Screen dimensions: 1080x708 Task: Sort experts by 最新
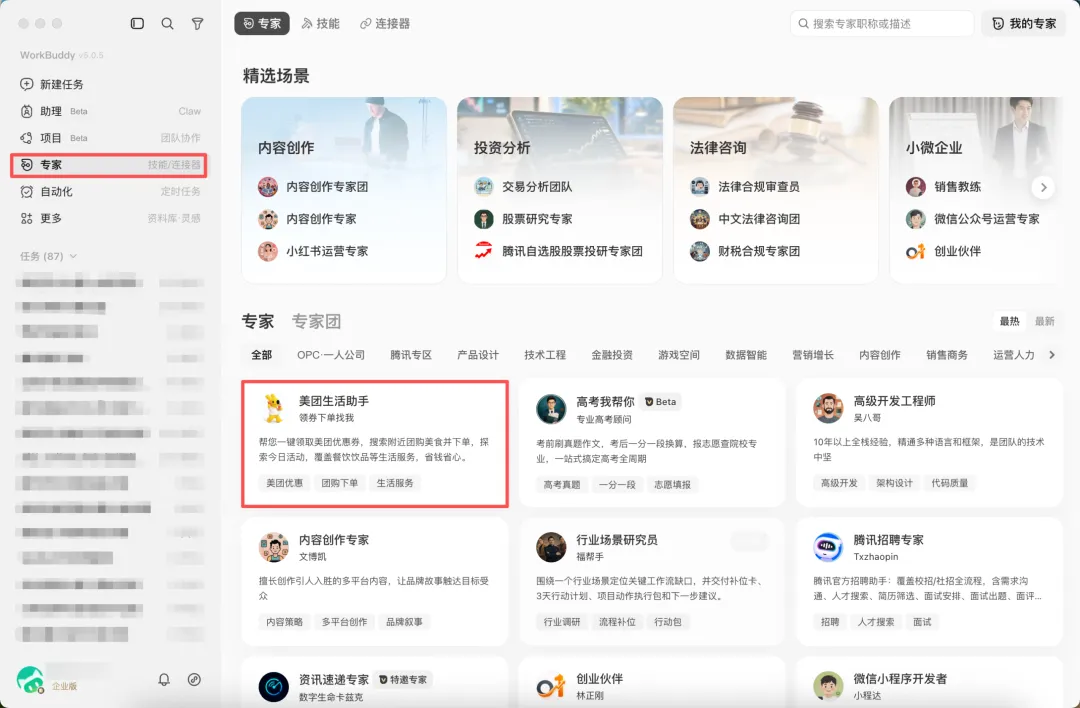click(1044, 322)
